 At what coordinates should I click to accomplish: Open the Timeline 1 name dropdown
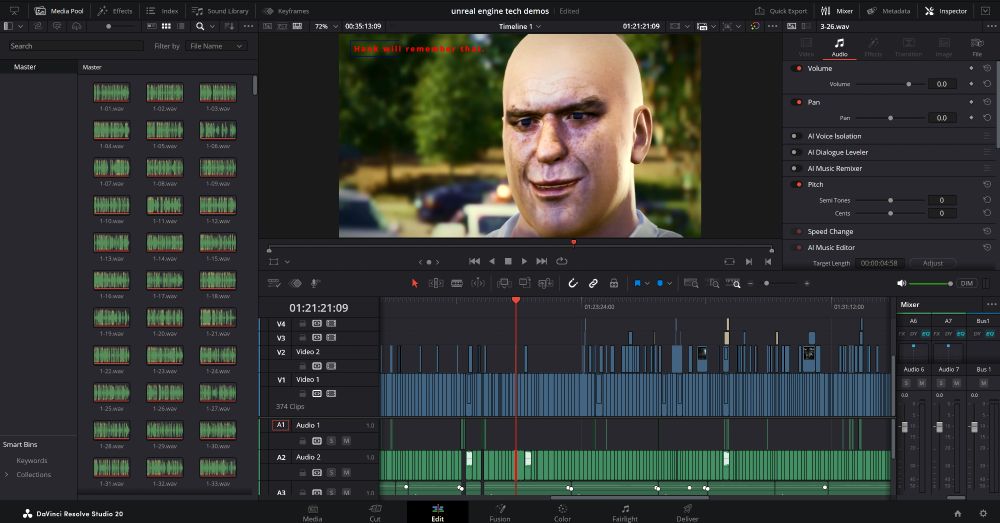(520, 26)
